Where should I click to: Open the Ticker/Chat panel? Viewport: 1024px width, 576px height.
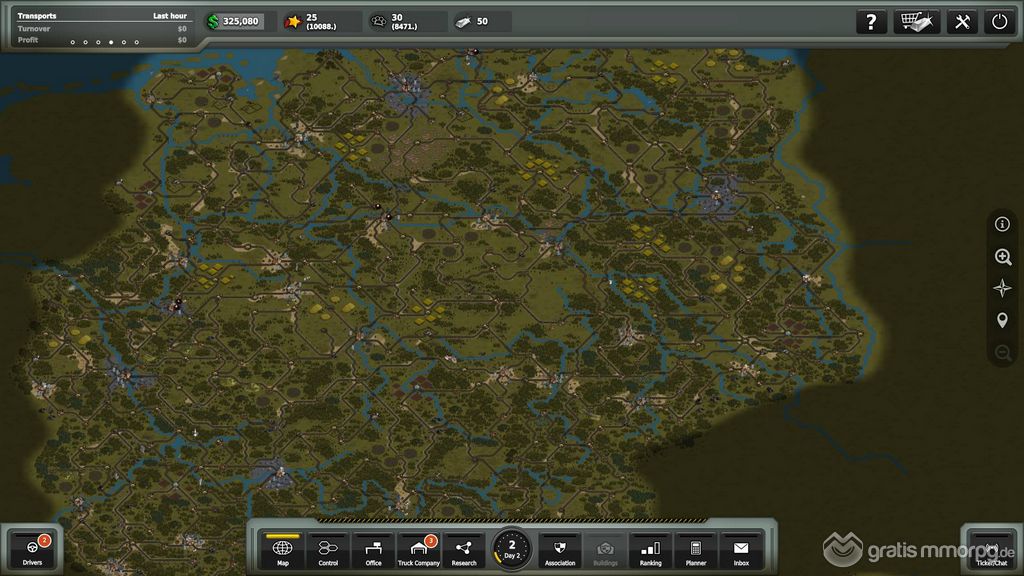(x=991, y=550)
